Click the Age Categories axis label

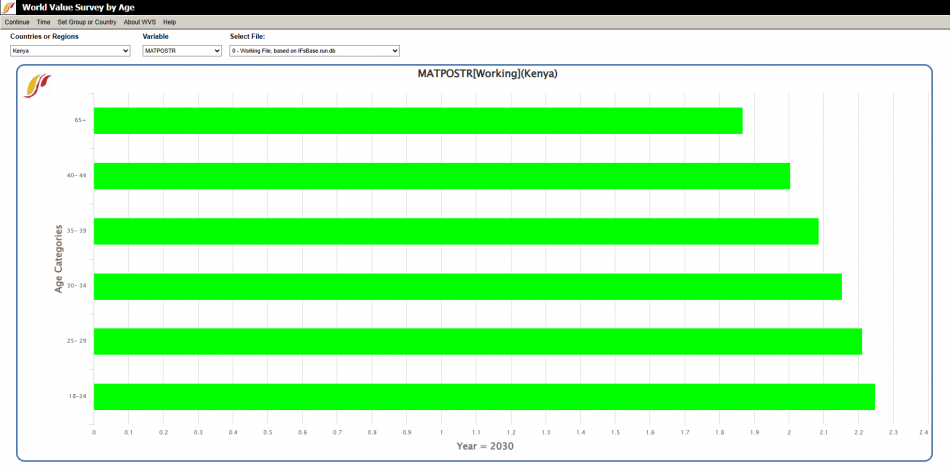coord(59,258)
